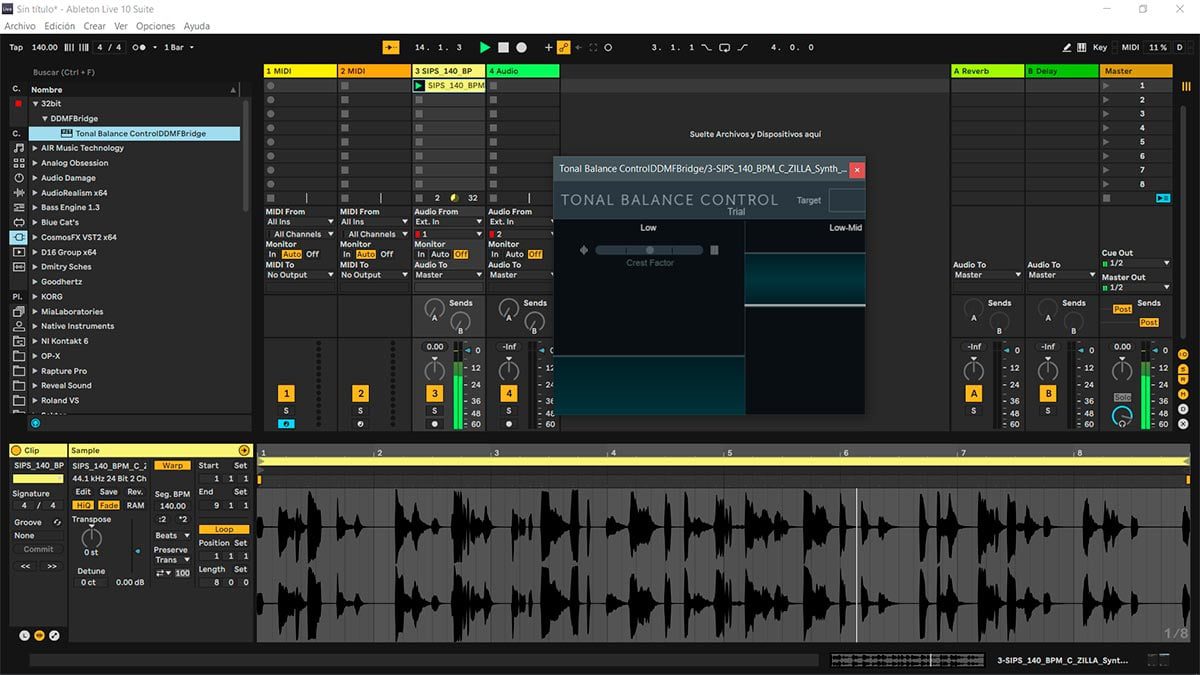Expand the Audio Damage folder
Screen dimensions: 1200x675
pos(35,178)
